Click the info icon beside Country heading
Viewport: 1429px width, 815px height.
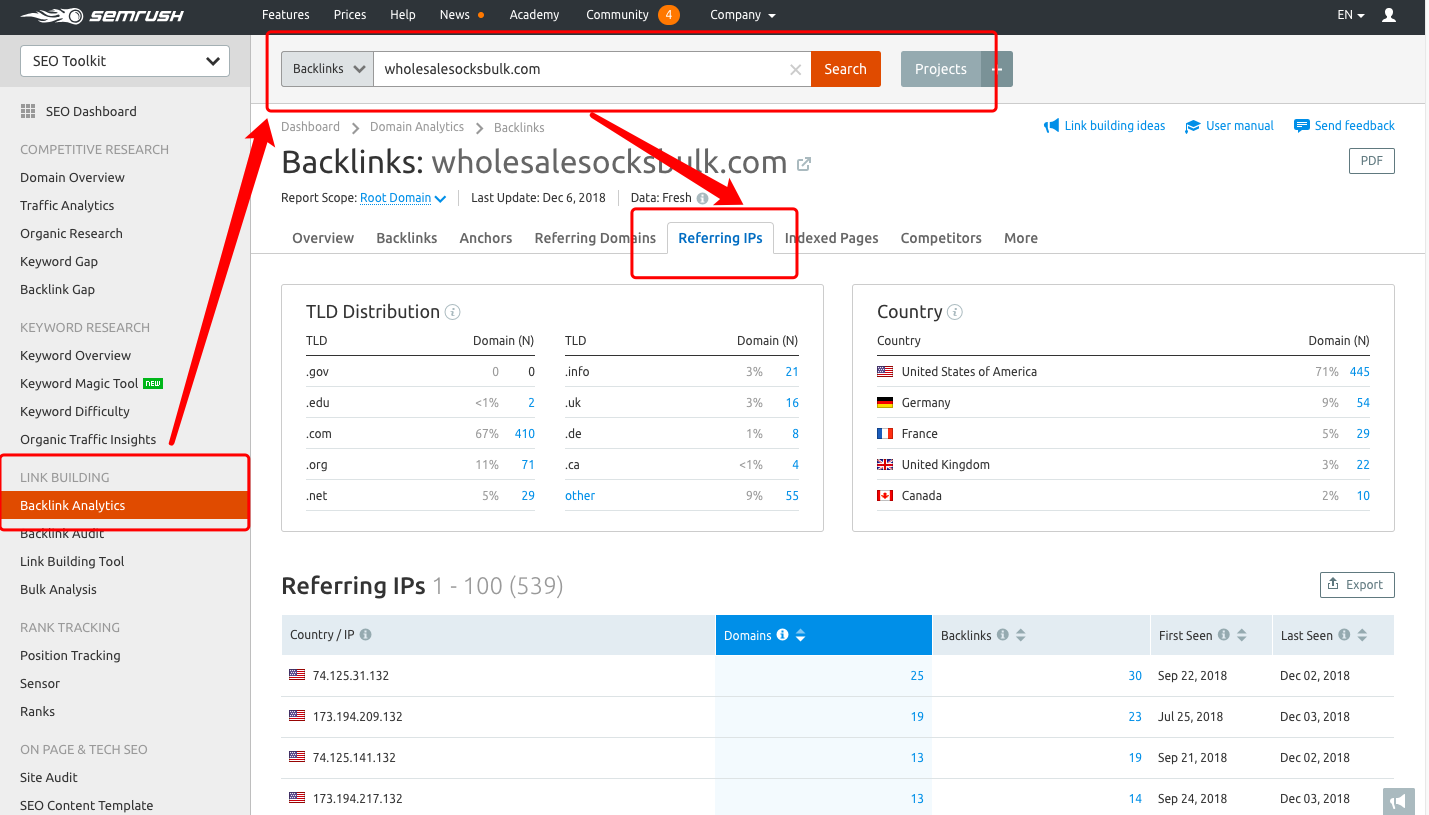954,311
